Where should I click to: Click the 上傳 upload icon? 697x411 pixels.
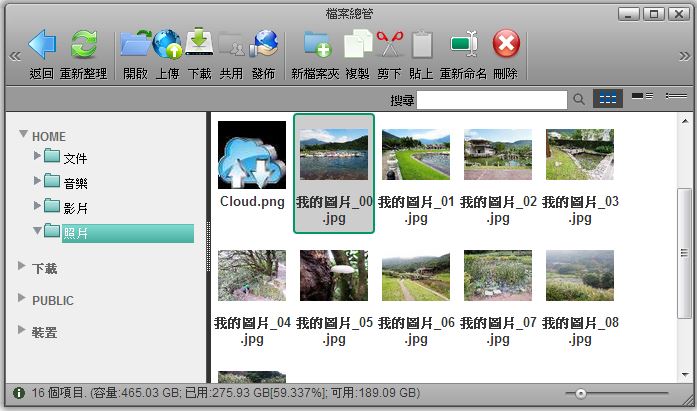(x=168, y=45)
